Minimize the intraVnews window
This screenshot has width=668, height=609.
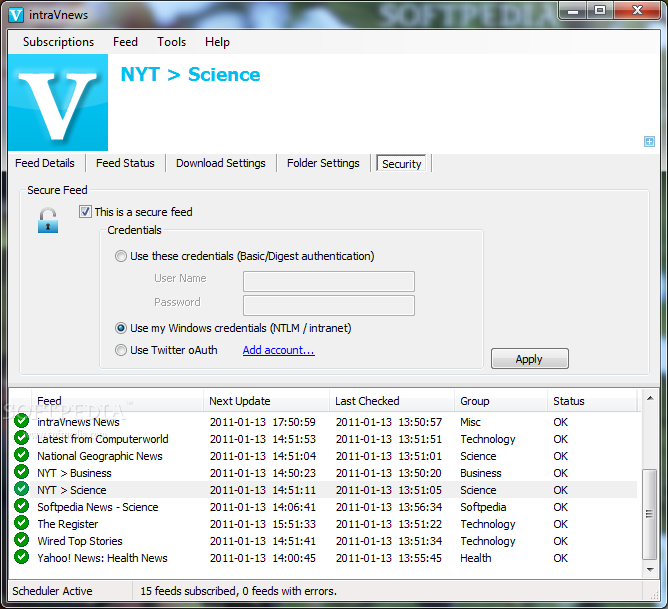coord(573,11)
